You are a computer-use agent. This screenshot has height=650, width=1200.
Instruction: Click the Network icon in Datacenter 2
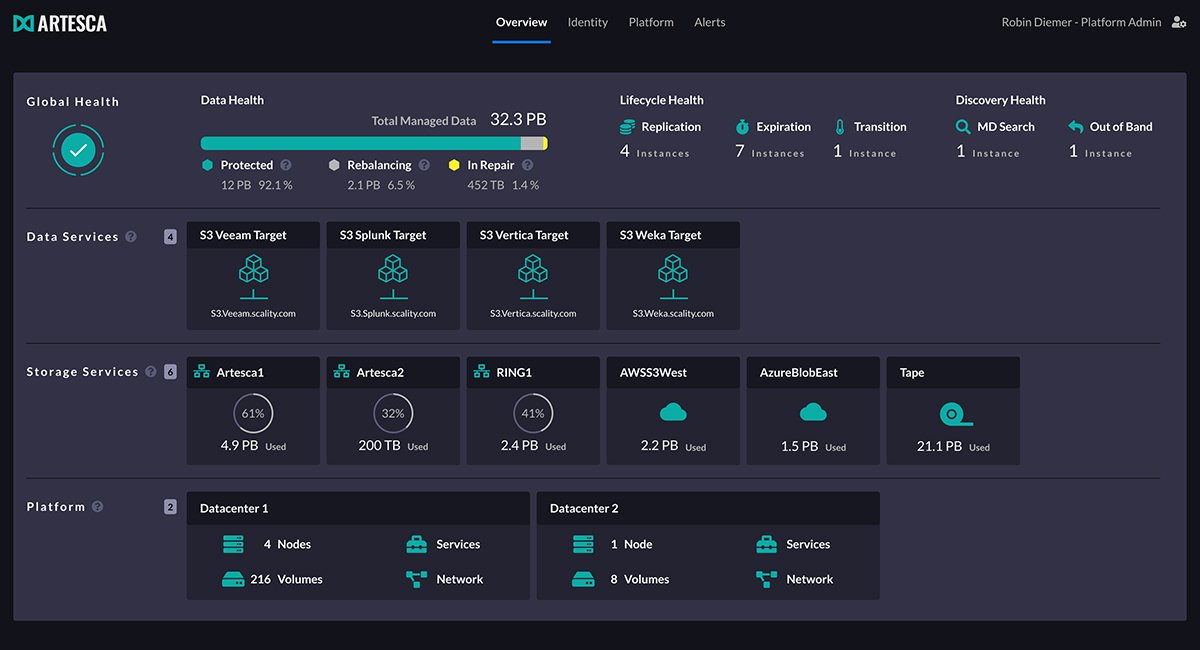(x=765, y=579)
